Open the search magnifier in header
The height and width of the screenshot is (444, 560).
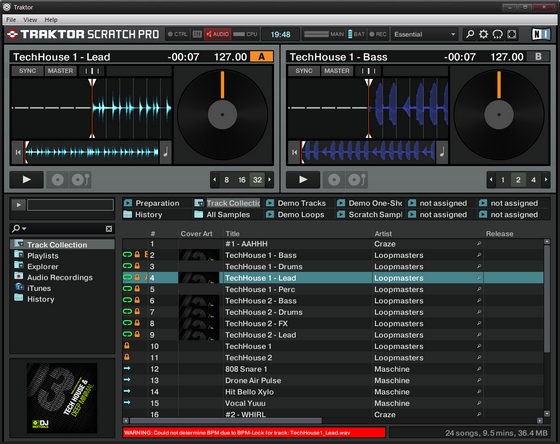click(470, 34)
